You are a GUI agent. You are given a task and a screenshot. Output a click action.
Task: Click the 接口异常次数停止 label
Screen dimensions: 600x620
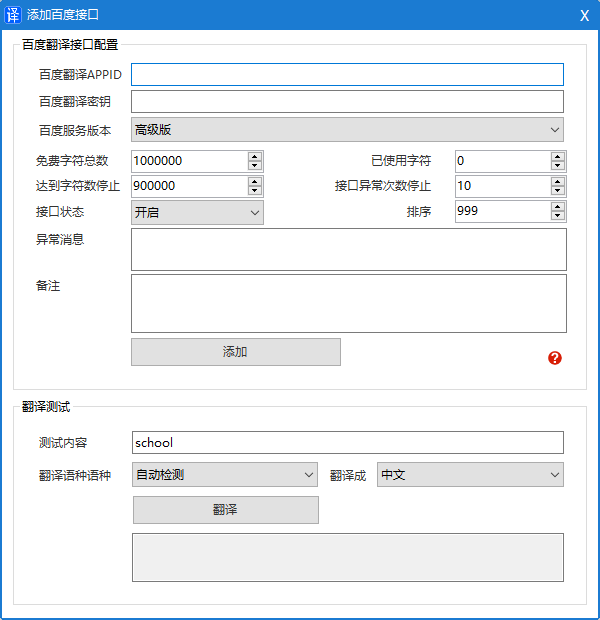(x=383, y=185)
